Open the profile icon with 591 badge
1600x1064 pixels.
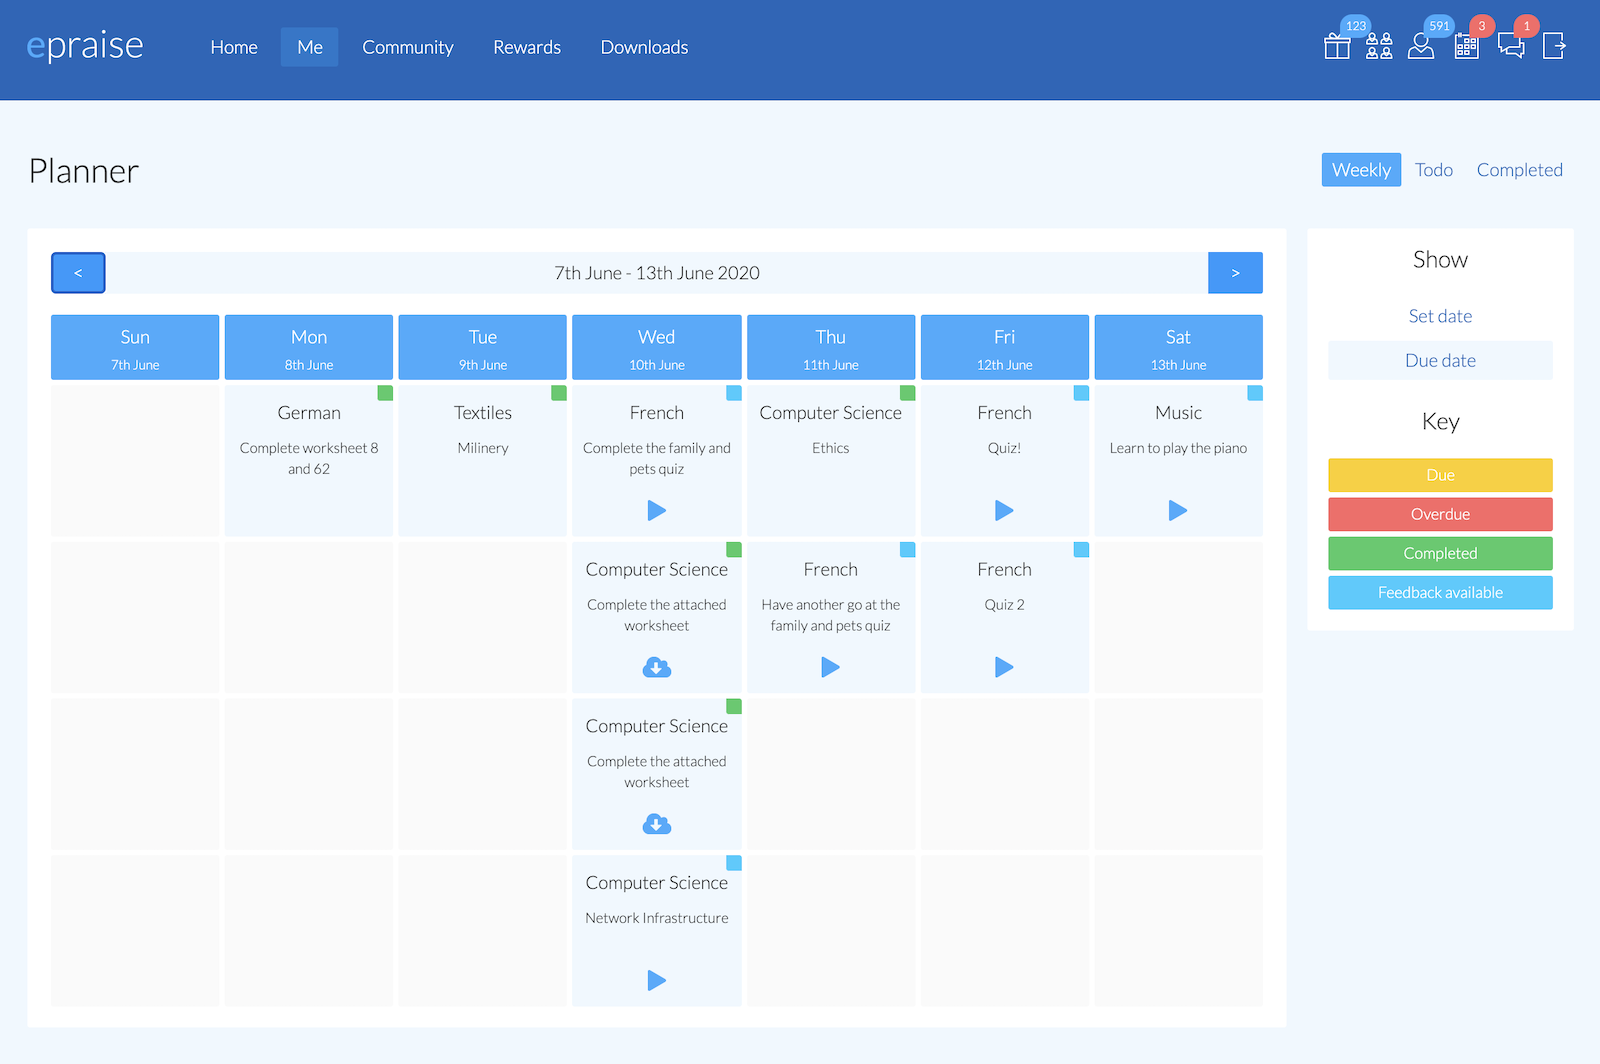[x=1421, y=46]
